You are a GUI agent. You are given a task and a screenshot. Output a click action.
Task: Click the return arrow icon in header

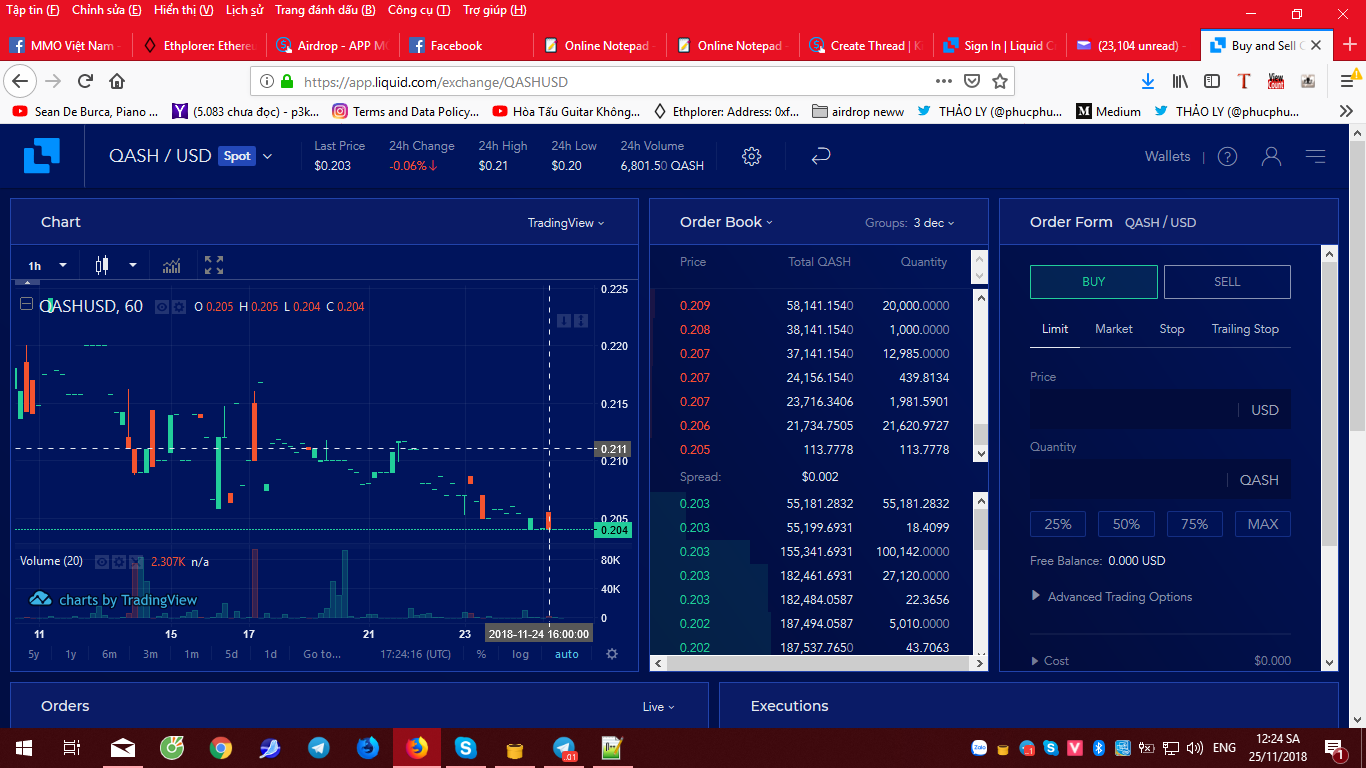pyautogui.click(x=821, y=156)
